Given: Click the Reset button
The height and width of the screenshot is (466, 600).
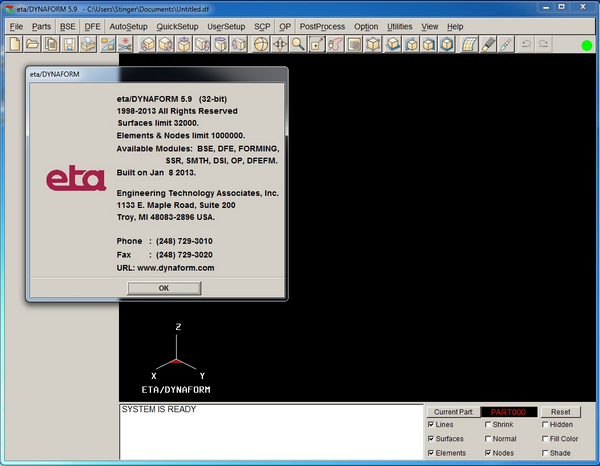Looking at the screenshot, I should click(x=561, y=412).
